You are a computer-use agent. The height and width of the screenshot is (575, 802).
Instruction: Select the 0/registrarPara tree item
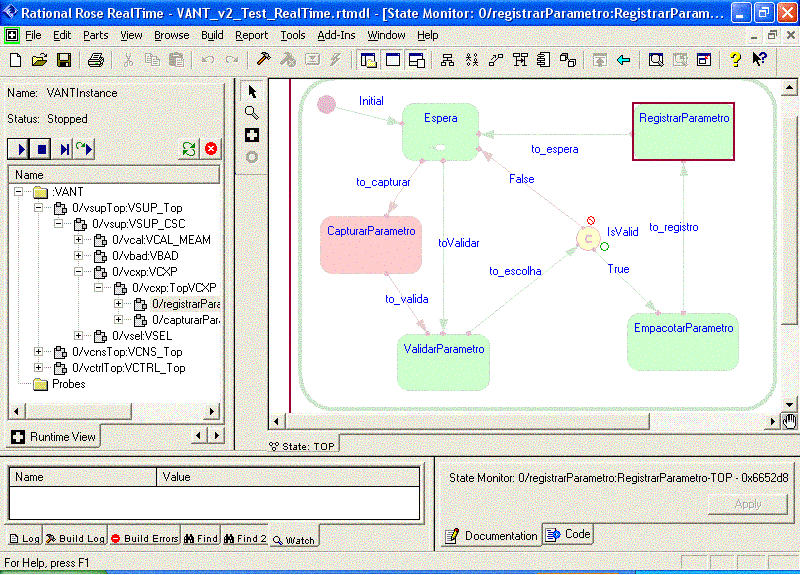tap(186, 304)
